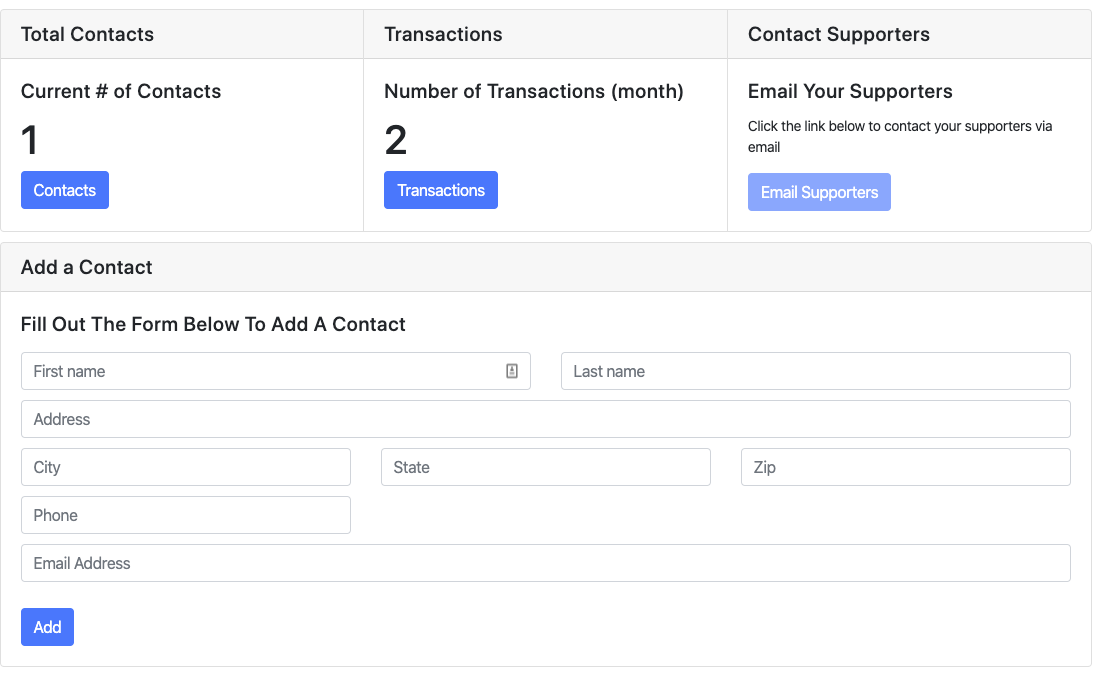Click the Total Contacts card header

coord(87,34)
